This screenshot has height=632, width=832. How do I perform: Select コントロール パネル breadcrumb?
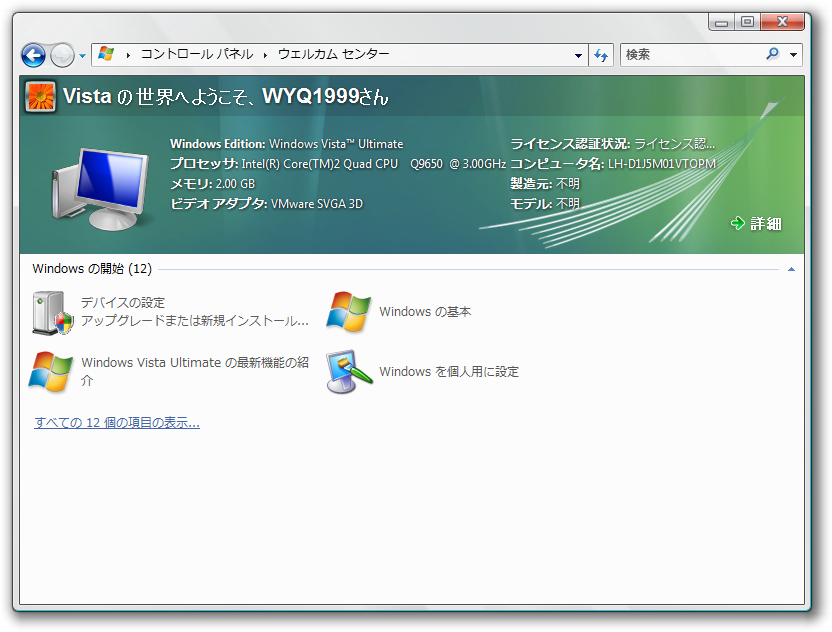coord(196,54)
